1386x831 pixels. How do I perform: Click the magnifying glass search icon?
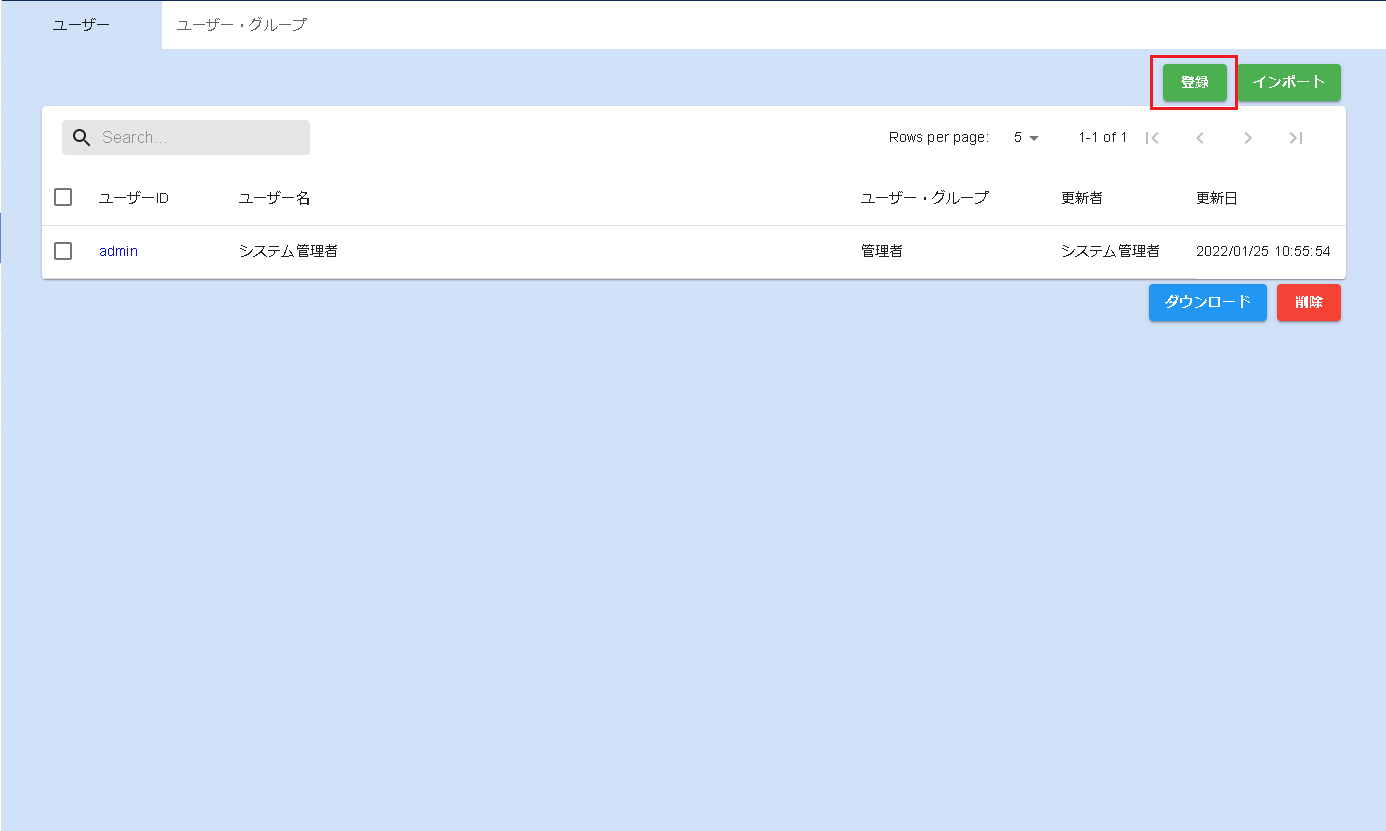(x=82, y=138)
